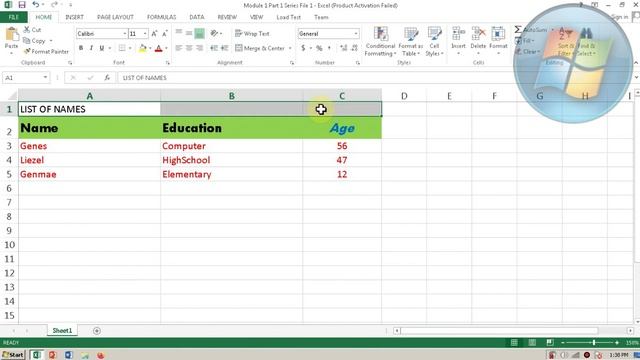Decrease font size with the small A icon
The height and width of the screenshot is (360, 640).
pos(164,33)
